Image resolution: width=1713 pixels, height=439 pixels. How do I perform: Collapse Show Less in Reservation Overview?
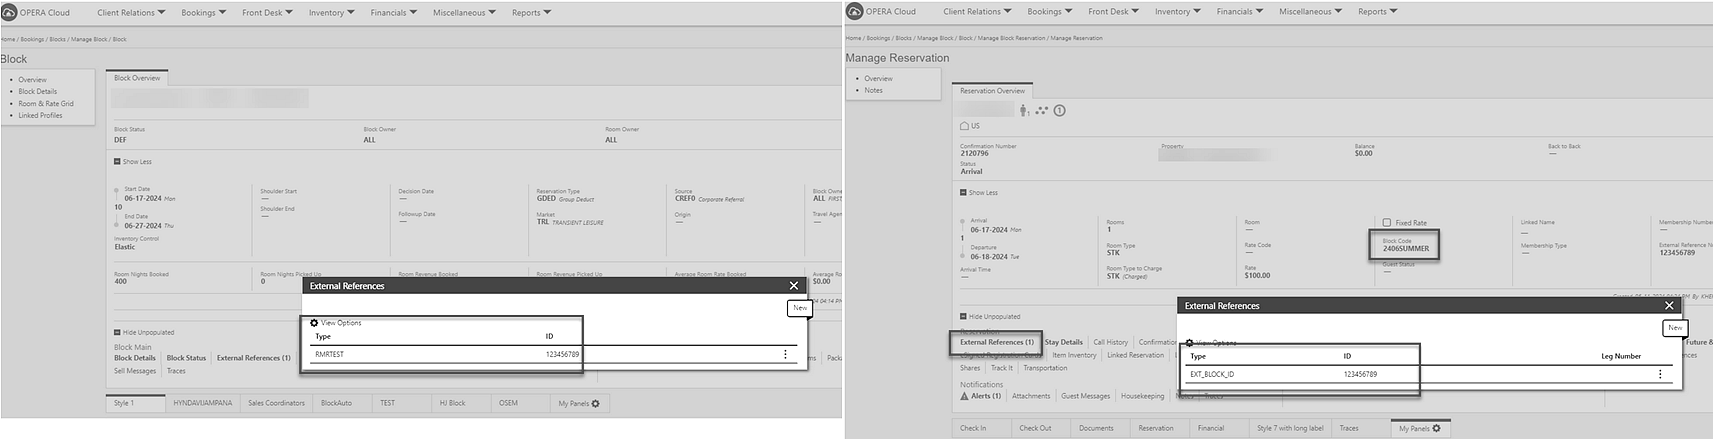coord(978,193)
